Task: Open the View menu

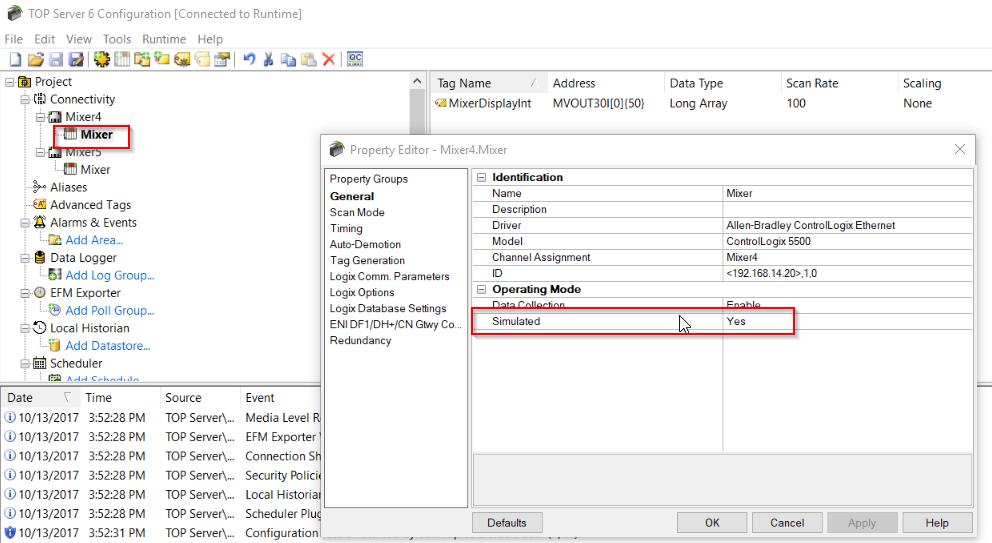Action: click(x=79, y=39)
